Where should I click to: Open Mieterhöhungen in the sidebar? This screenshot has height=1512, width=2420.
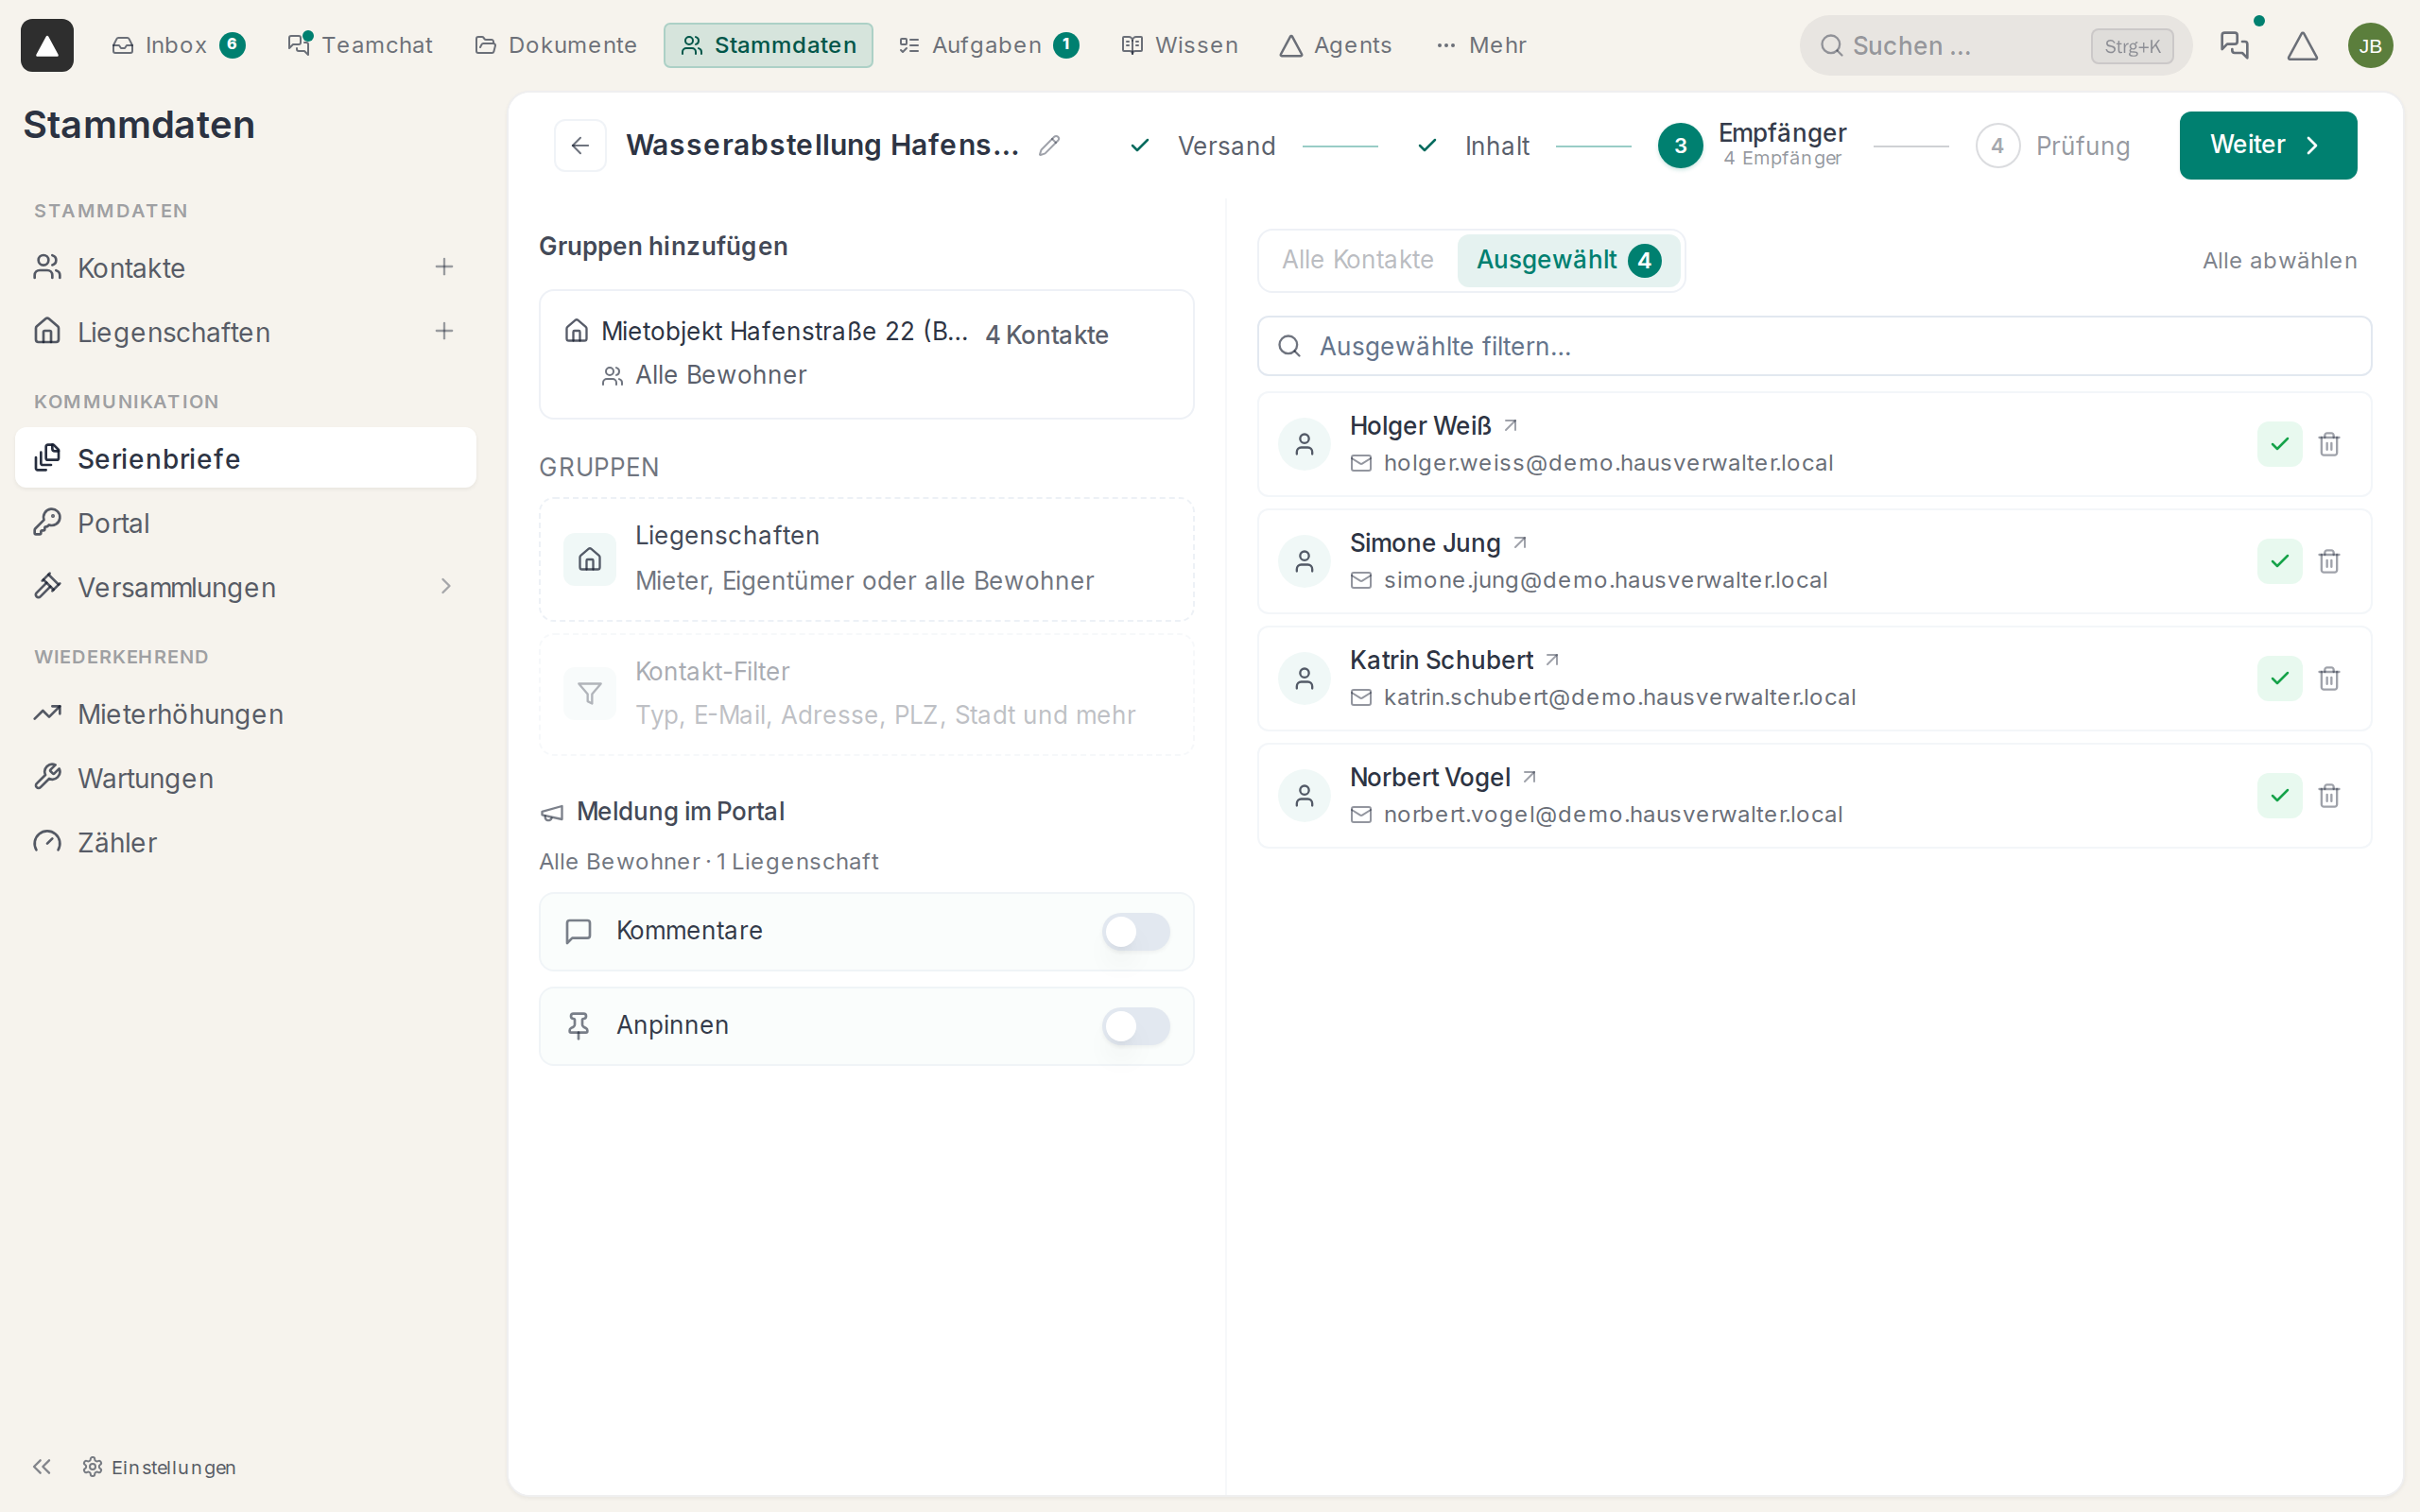245,714
